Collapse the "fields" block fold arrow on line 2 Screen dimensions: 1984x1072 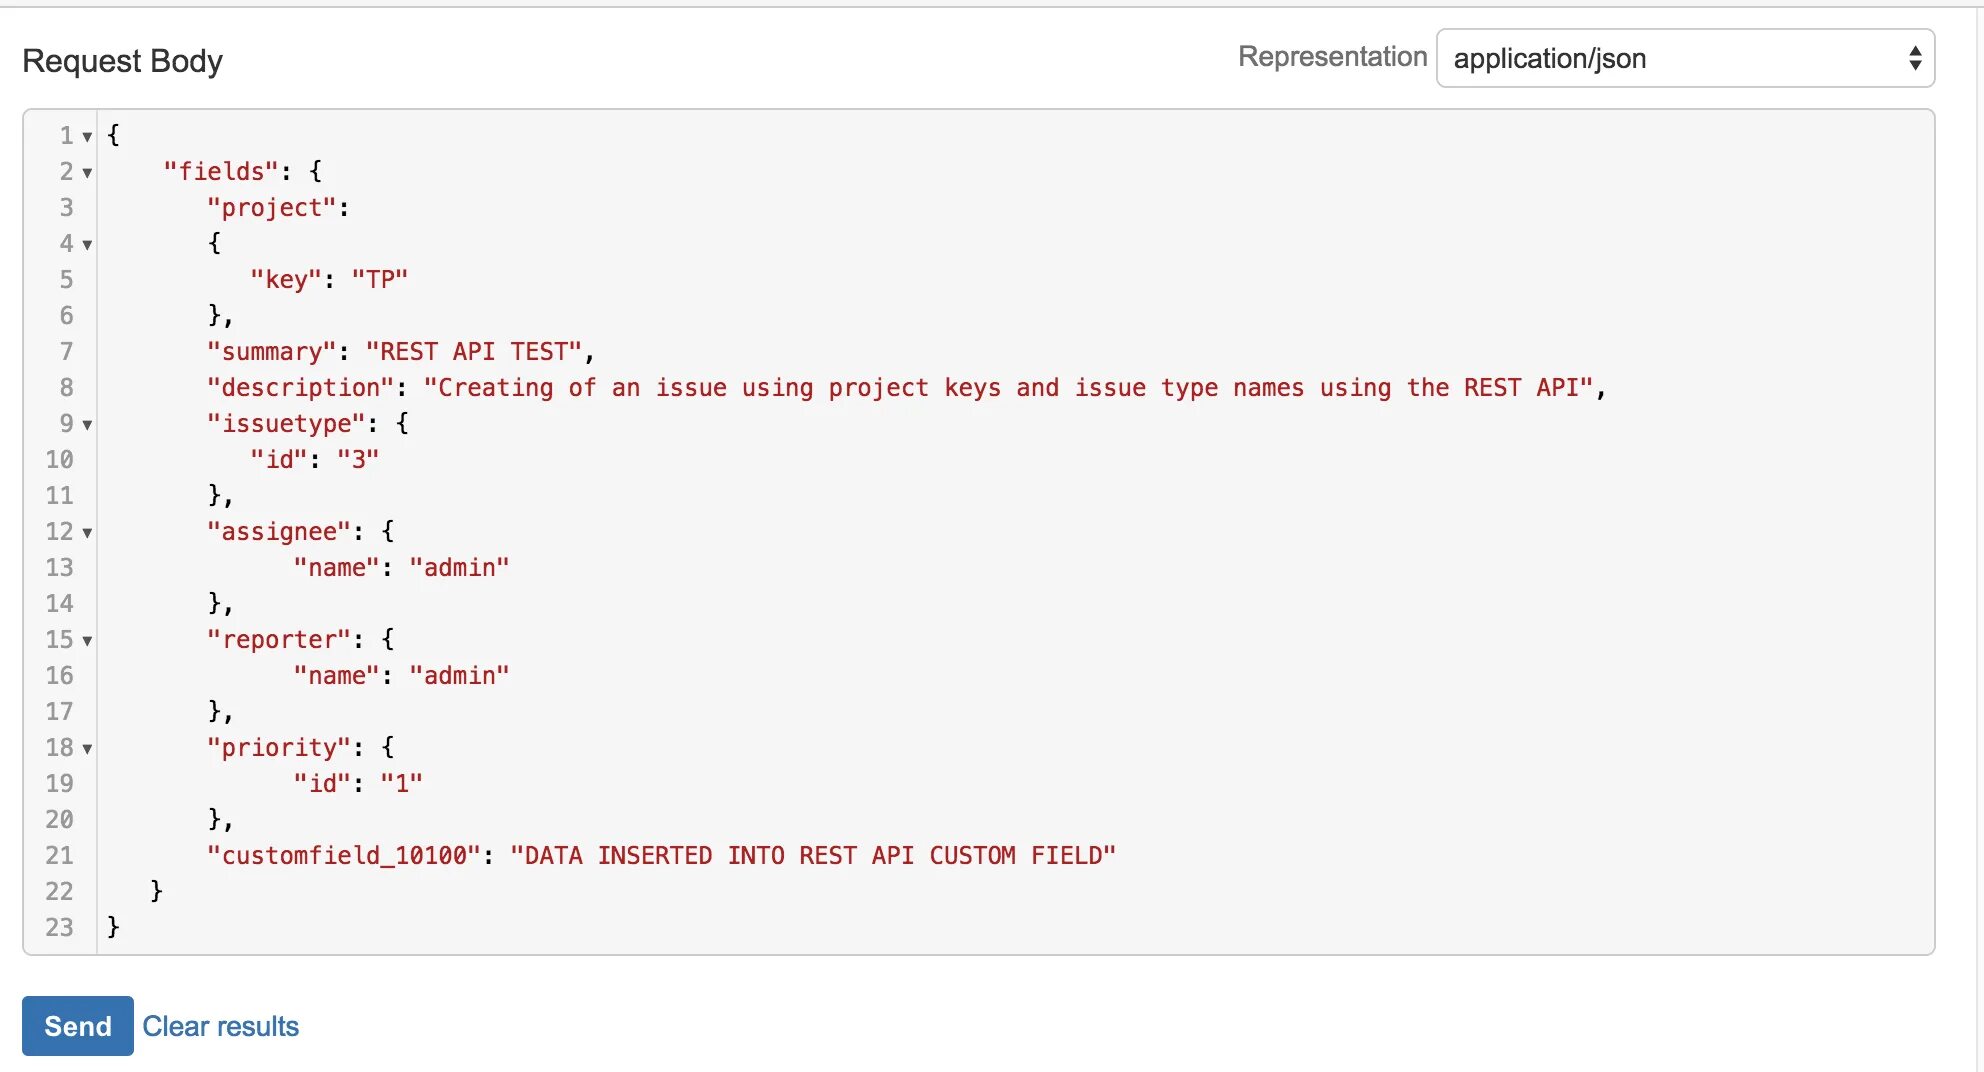click(x=87, y=173)
